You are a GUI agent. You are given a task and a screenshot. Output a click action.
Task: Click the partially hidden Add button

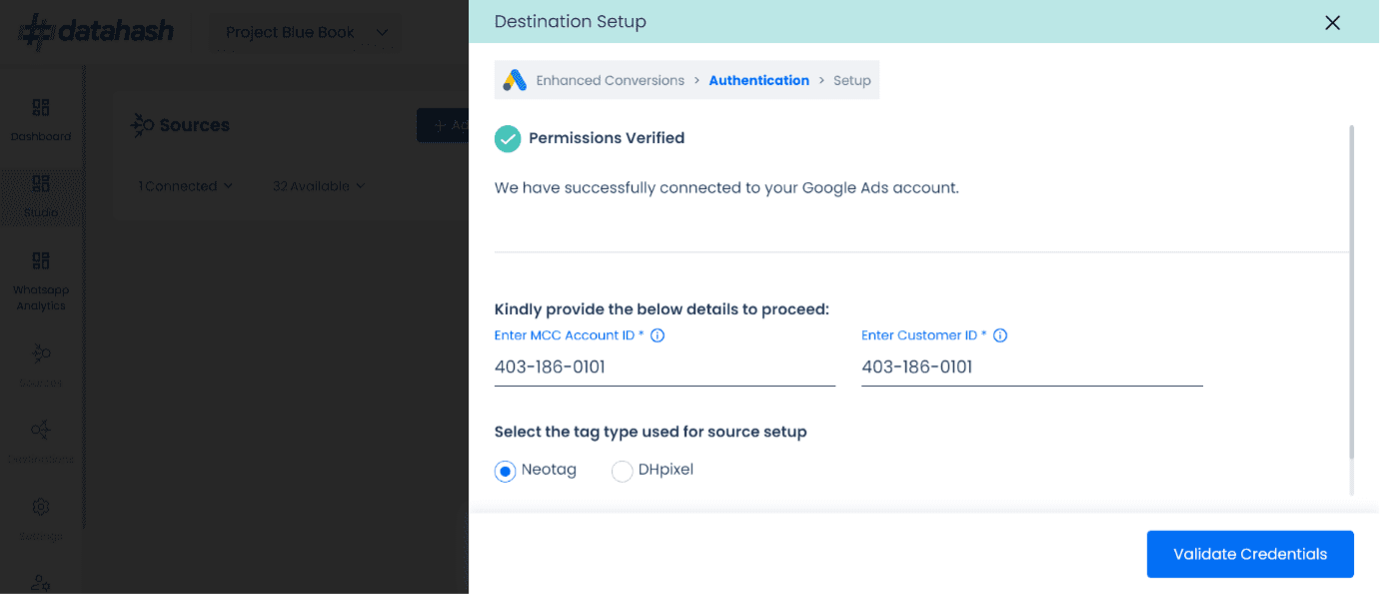click(443, 126)
